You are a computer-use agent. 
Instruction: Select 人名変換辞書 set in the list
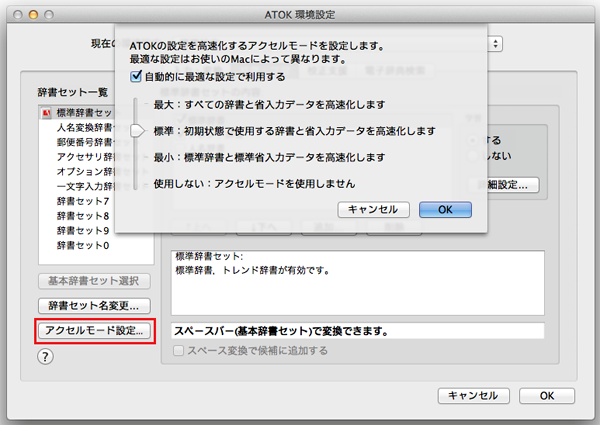96,127
